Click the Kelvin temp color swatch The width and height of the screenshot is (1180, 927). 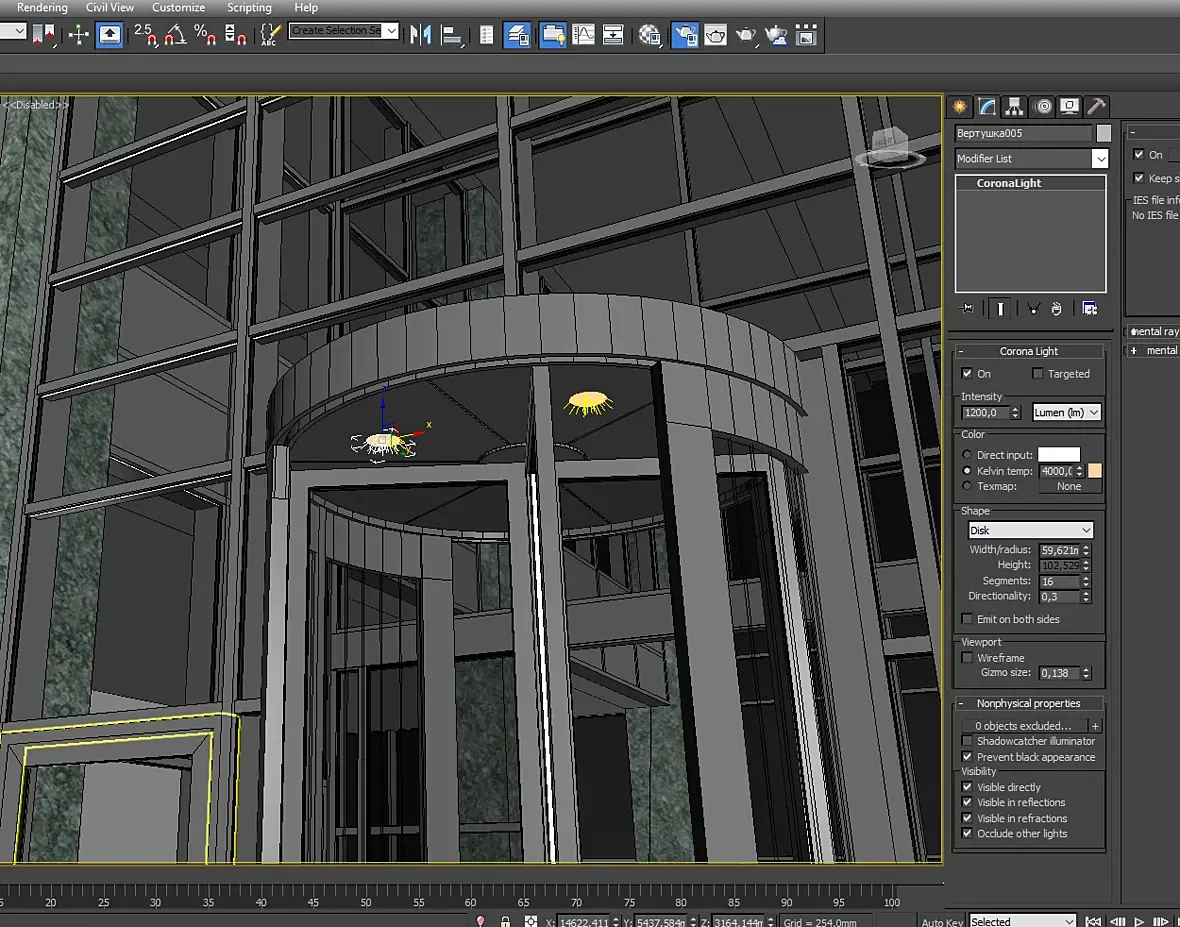(x=1095, y=471)
